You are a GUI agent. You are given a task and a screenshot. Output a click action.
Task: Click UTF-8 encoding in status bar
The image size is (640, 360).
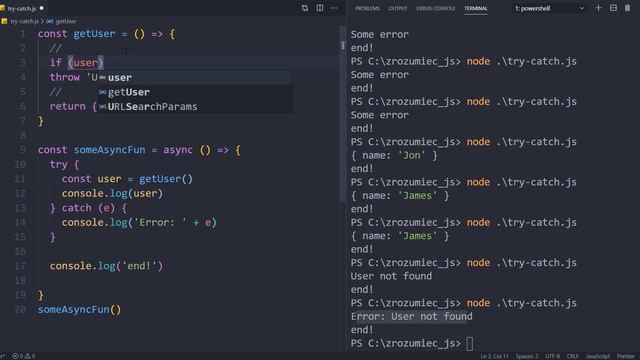click(553, 356)
